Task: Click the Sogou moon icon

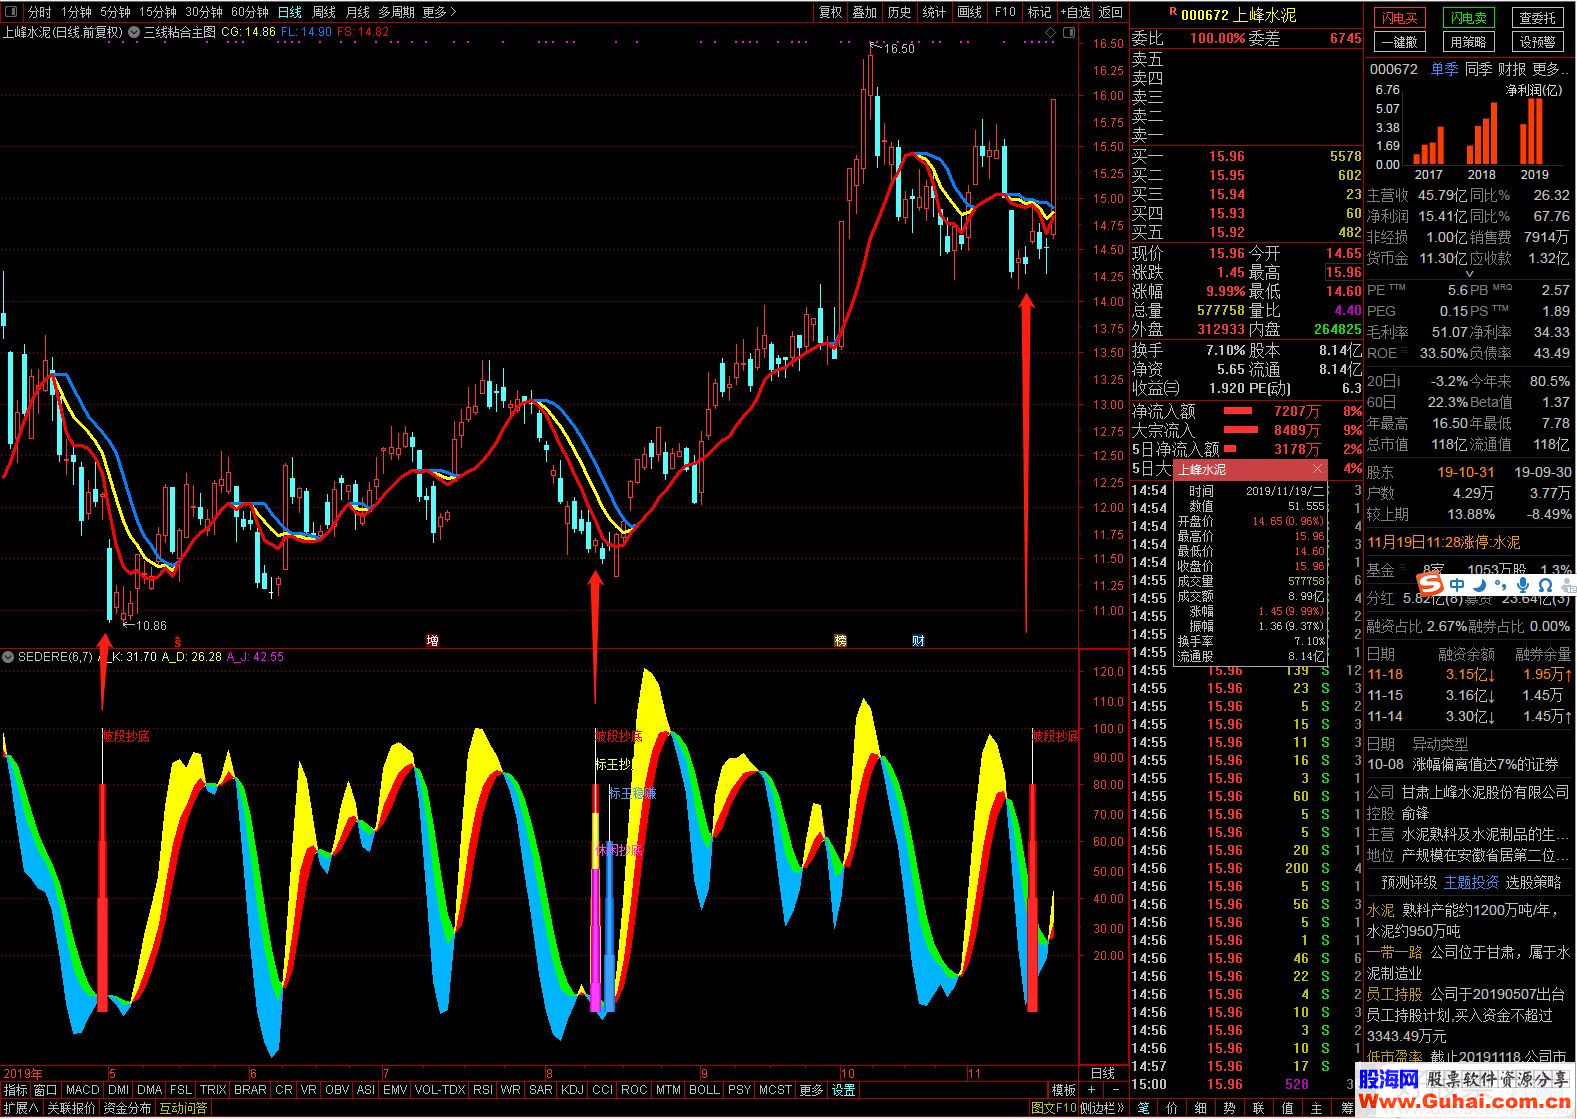Action: click(x=1480, y=585)
